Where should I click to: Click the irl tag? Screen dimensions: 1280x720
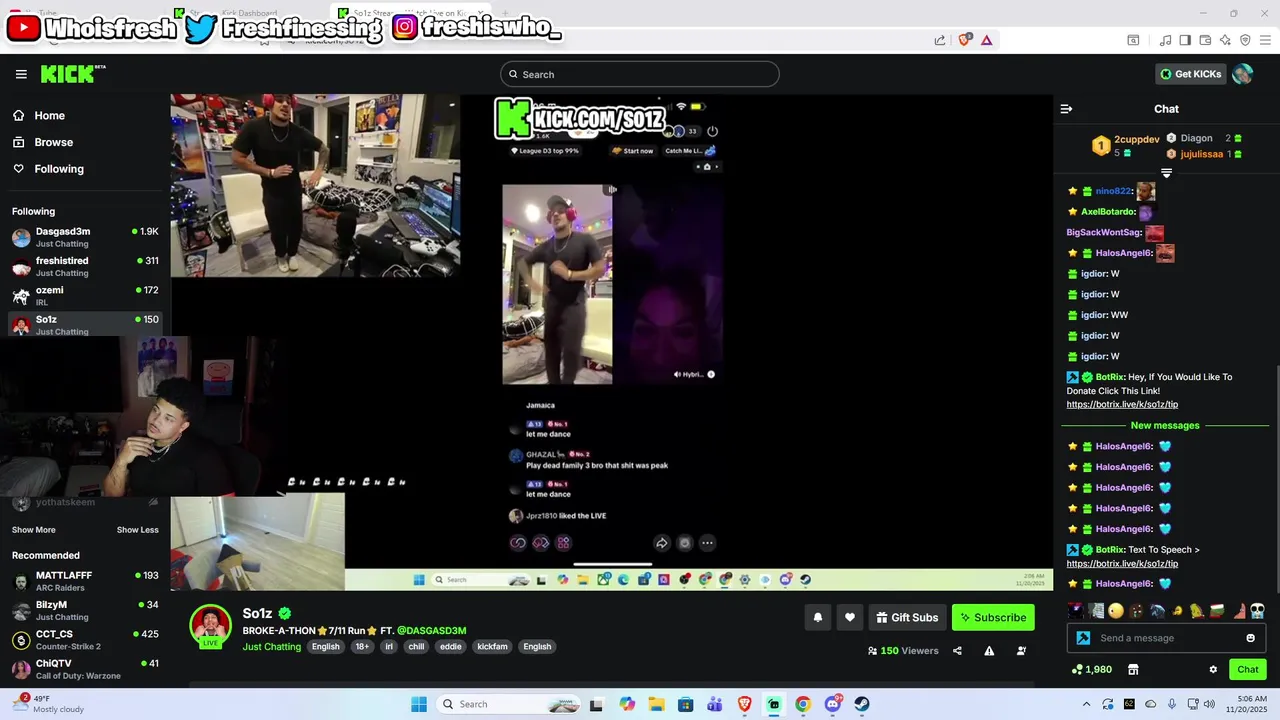(x=389, y=647)
